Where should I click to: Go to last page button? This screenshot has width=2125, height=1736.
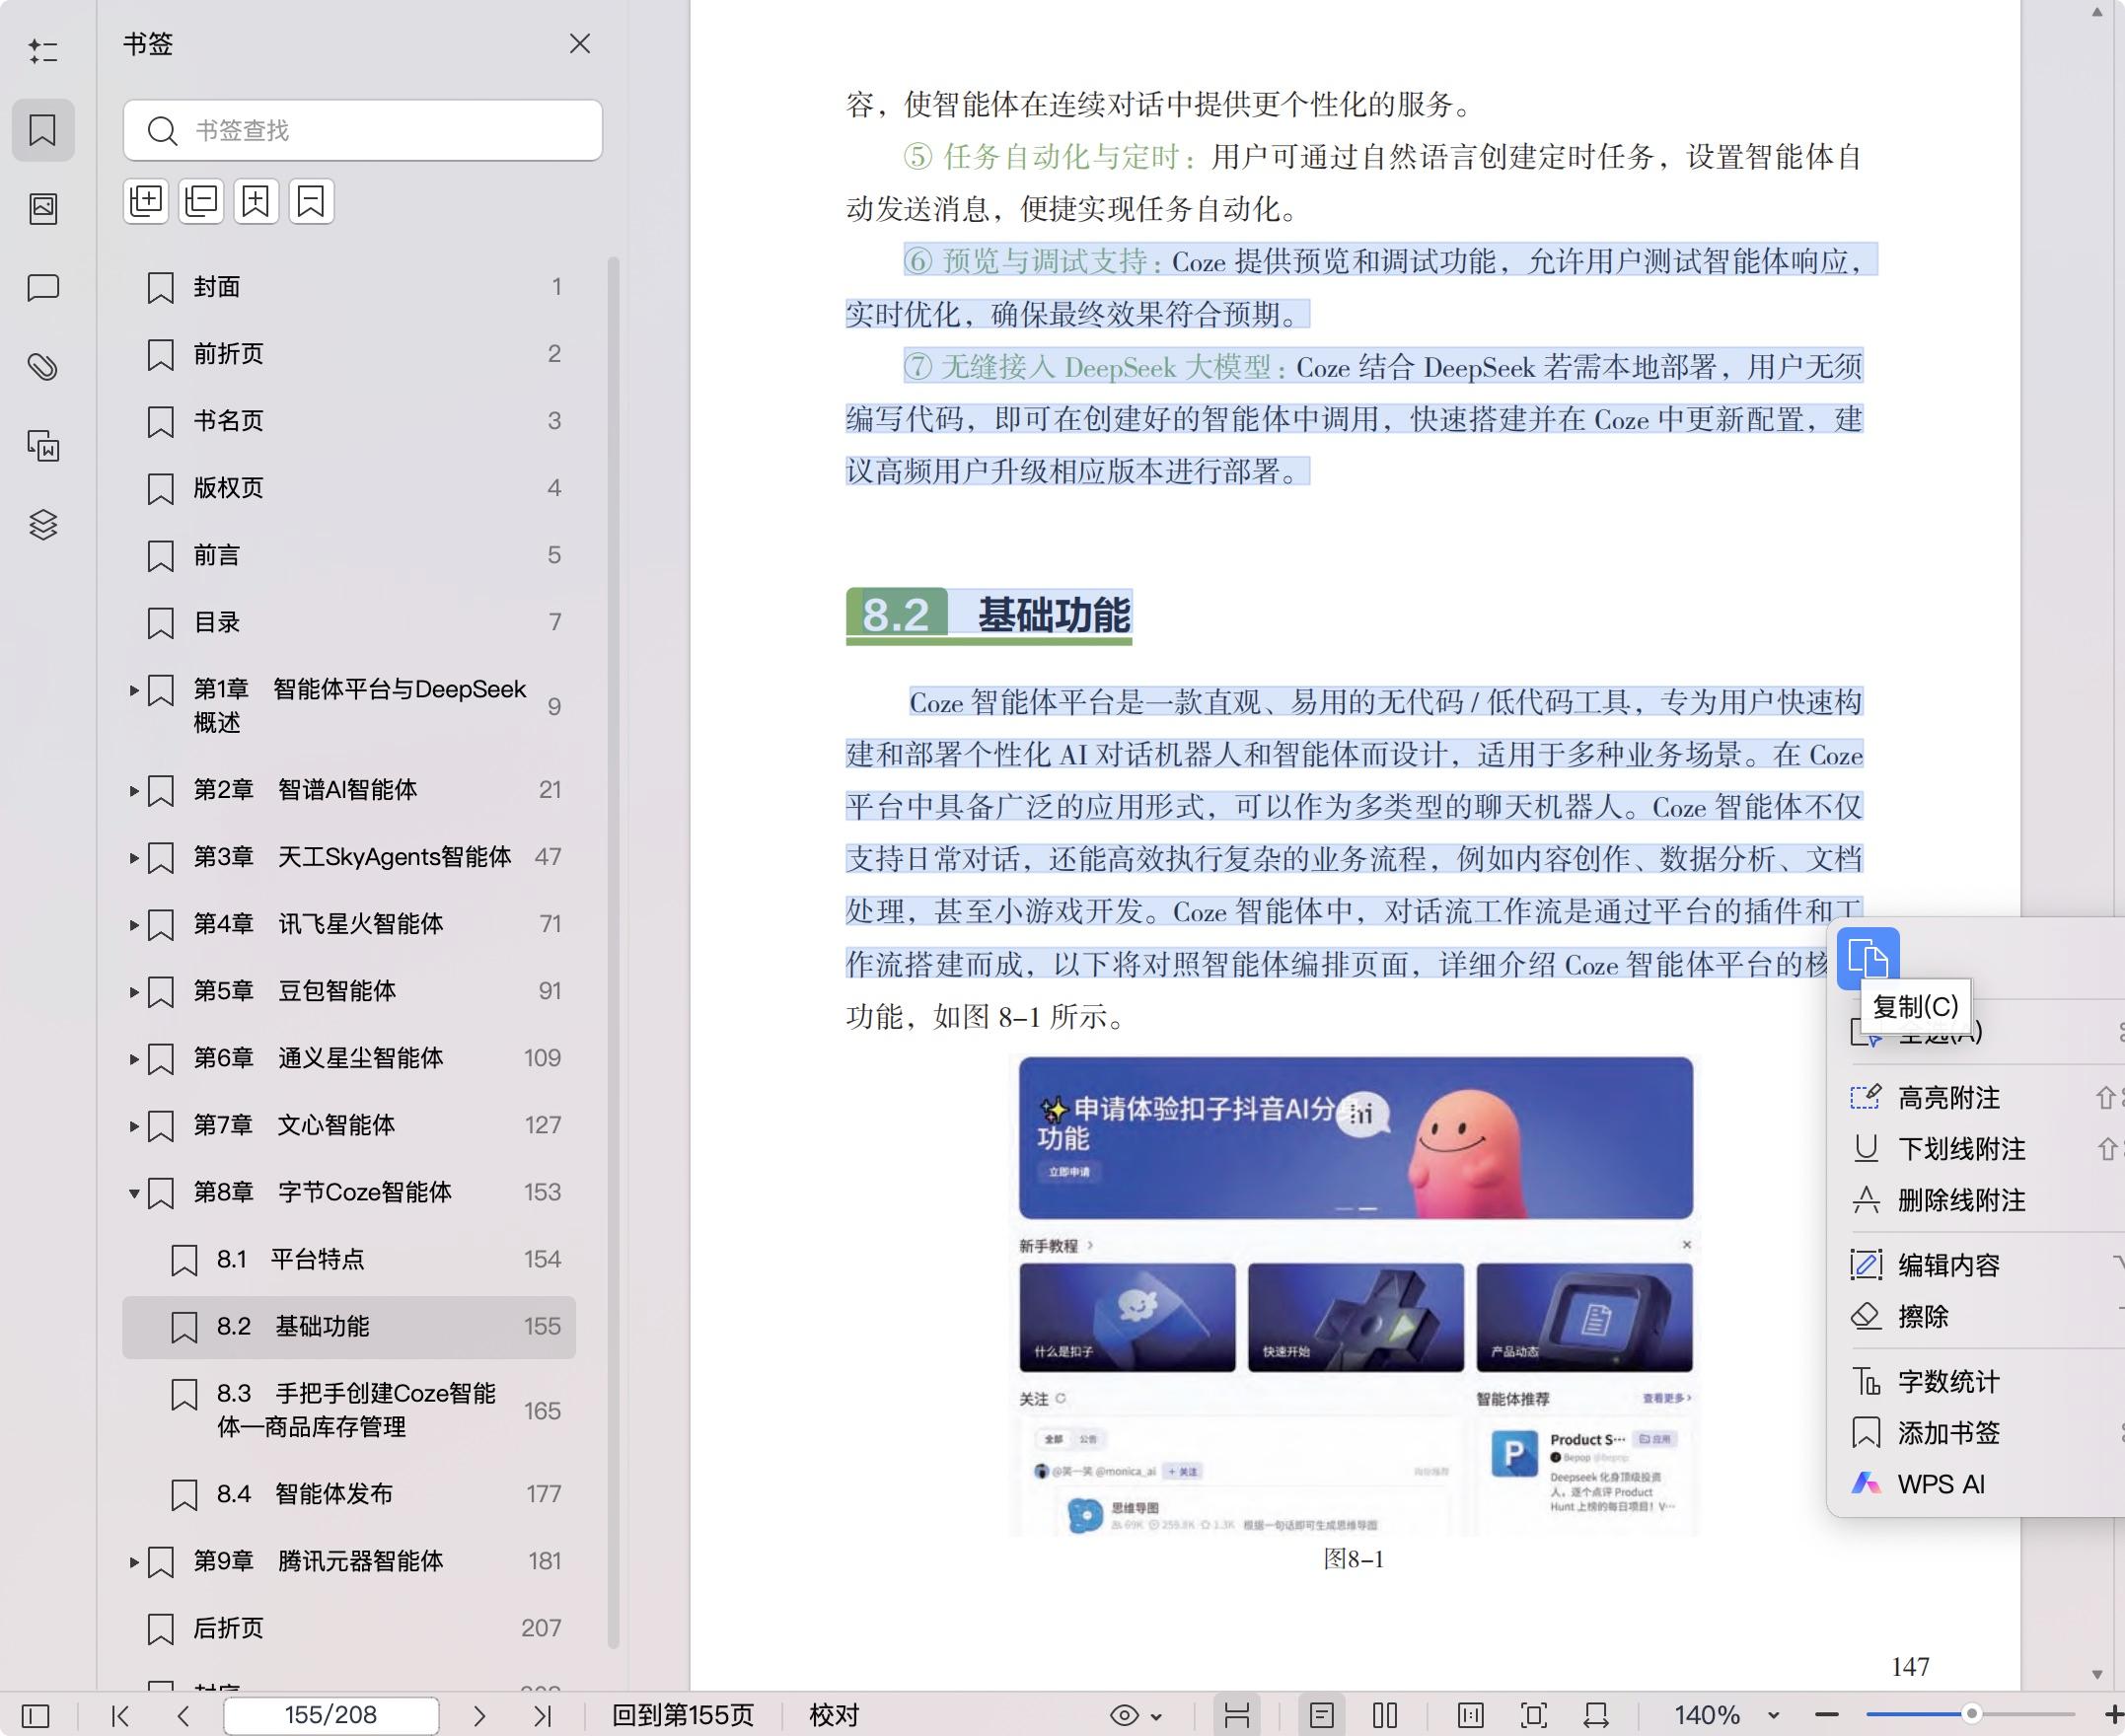pos(542,1716)
